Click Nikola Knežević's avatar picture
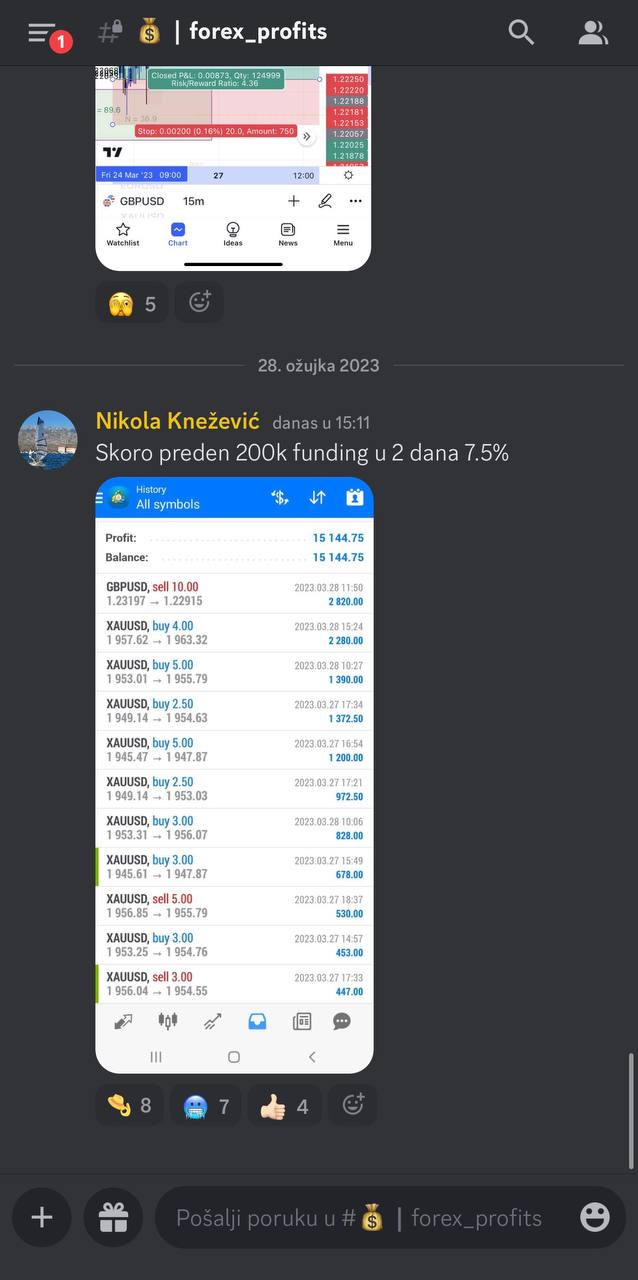The height and width of the screenshot is (1280, 638). (x=47, y=440)
